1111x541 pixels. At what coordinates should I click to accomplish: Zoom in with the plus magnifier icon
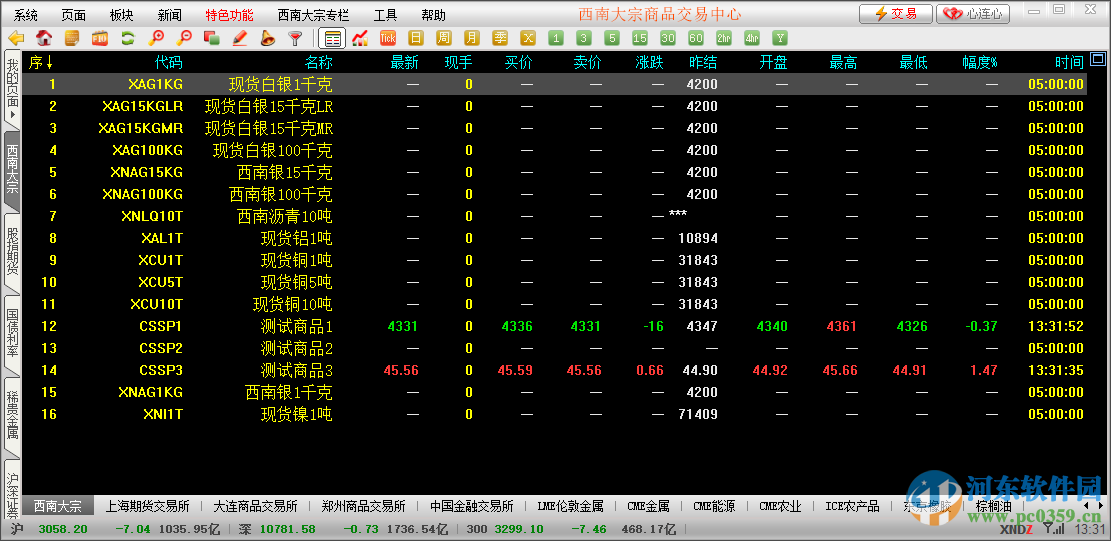(157, 38)
